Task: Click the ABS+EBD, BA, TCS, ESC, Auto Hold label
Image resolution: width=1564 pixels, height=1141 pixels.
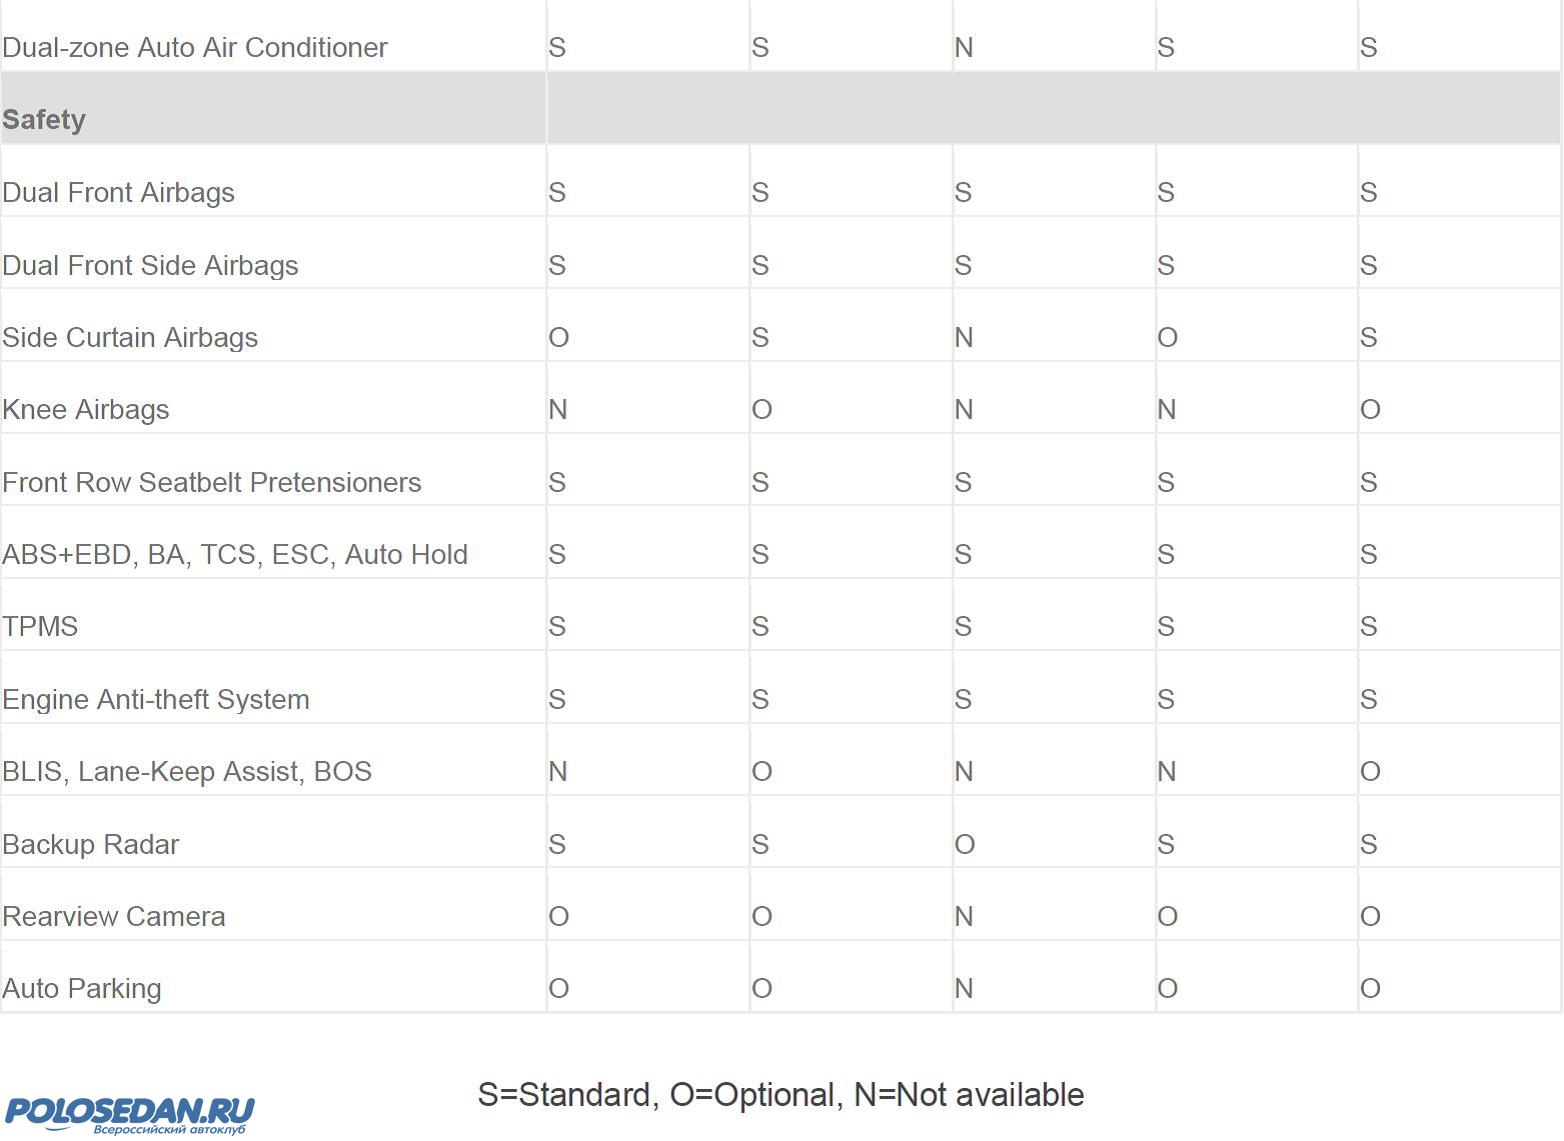Action: (x=235, y=555)
